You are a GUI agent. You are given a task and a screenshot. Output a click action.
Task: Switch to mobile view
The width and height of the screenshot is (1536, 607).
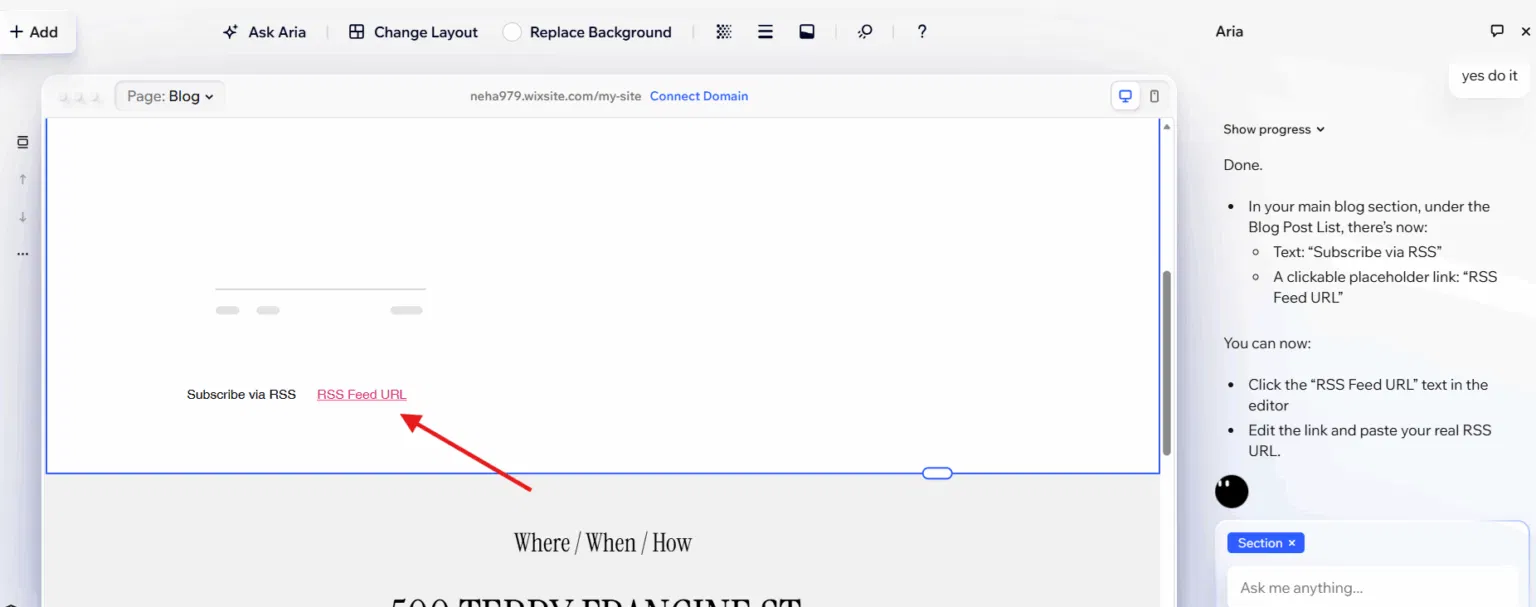[1154, 97]
